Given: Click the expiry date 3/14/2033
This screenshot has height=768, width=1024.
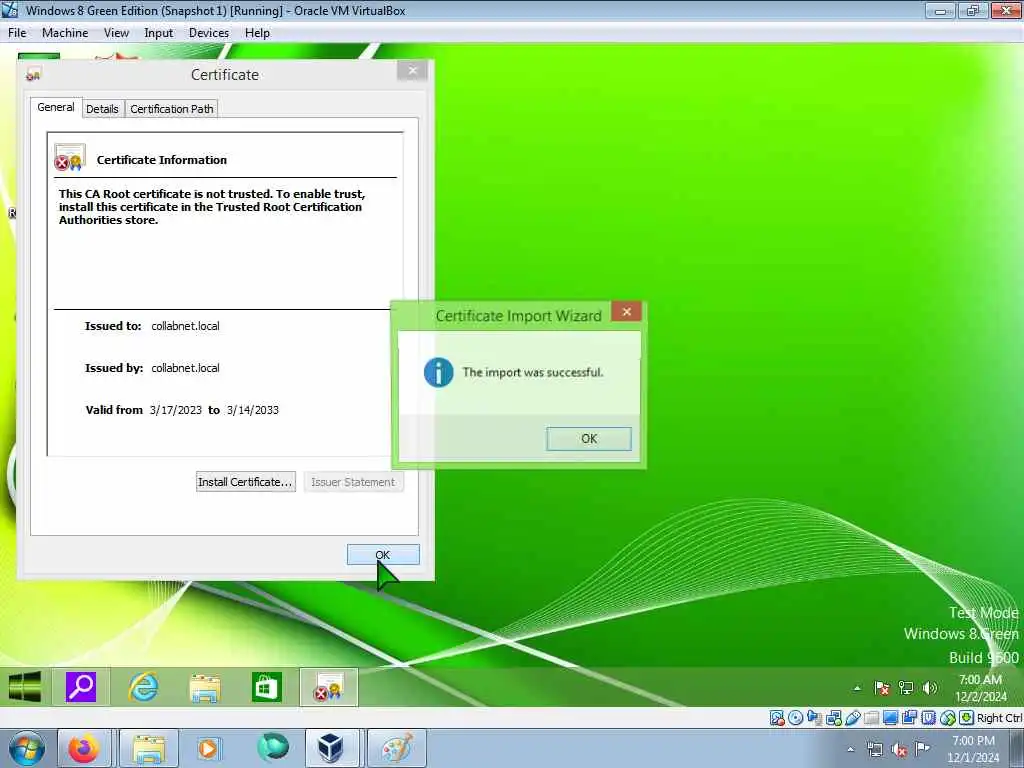Looking at the screenshot, I should (253, 410).
